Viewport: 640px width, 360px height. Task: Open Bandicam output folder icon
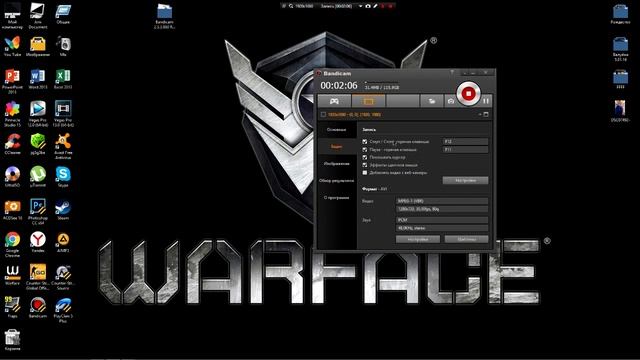point(431,101)
